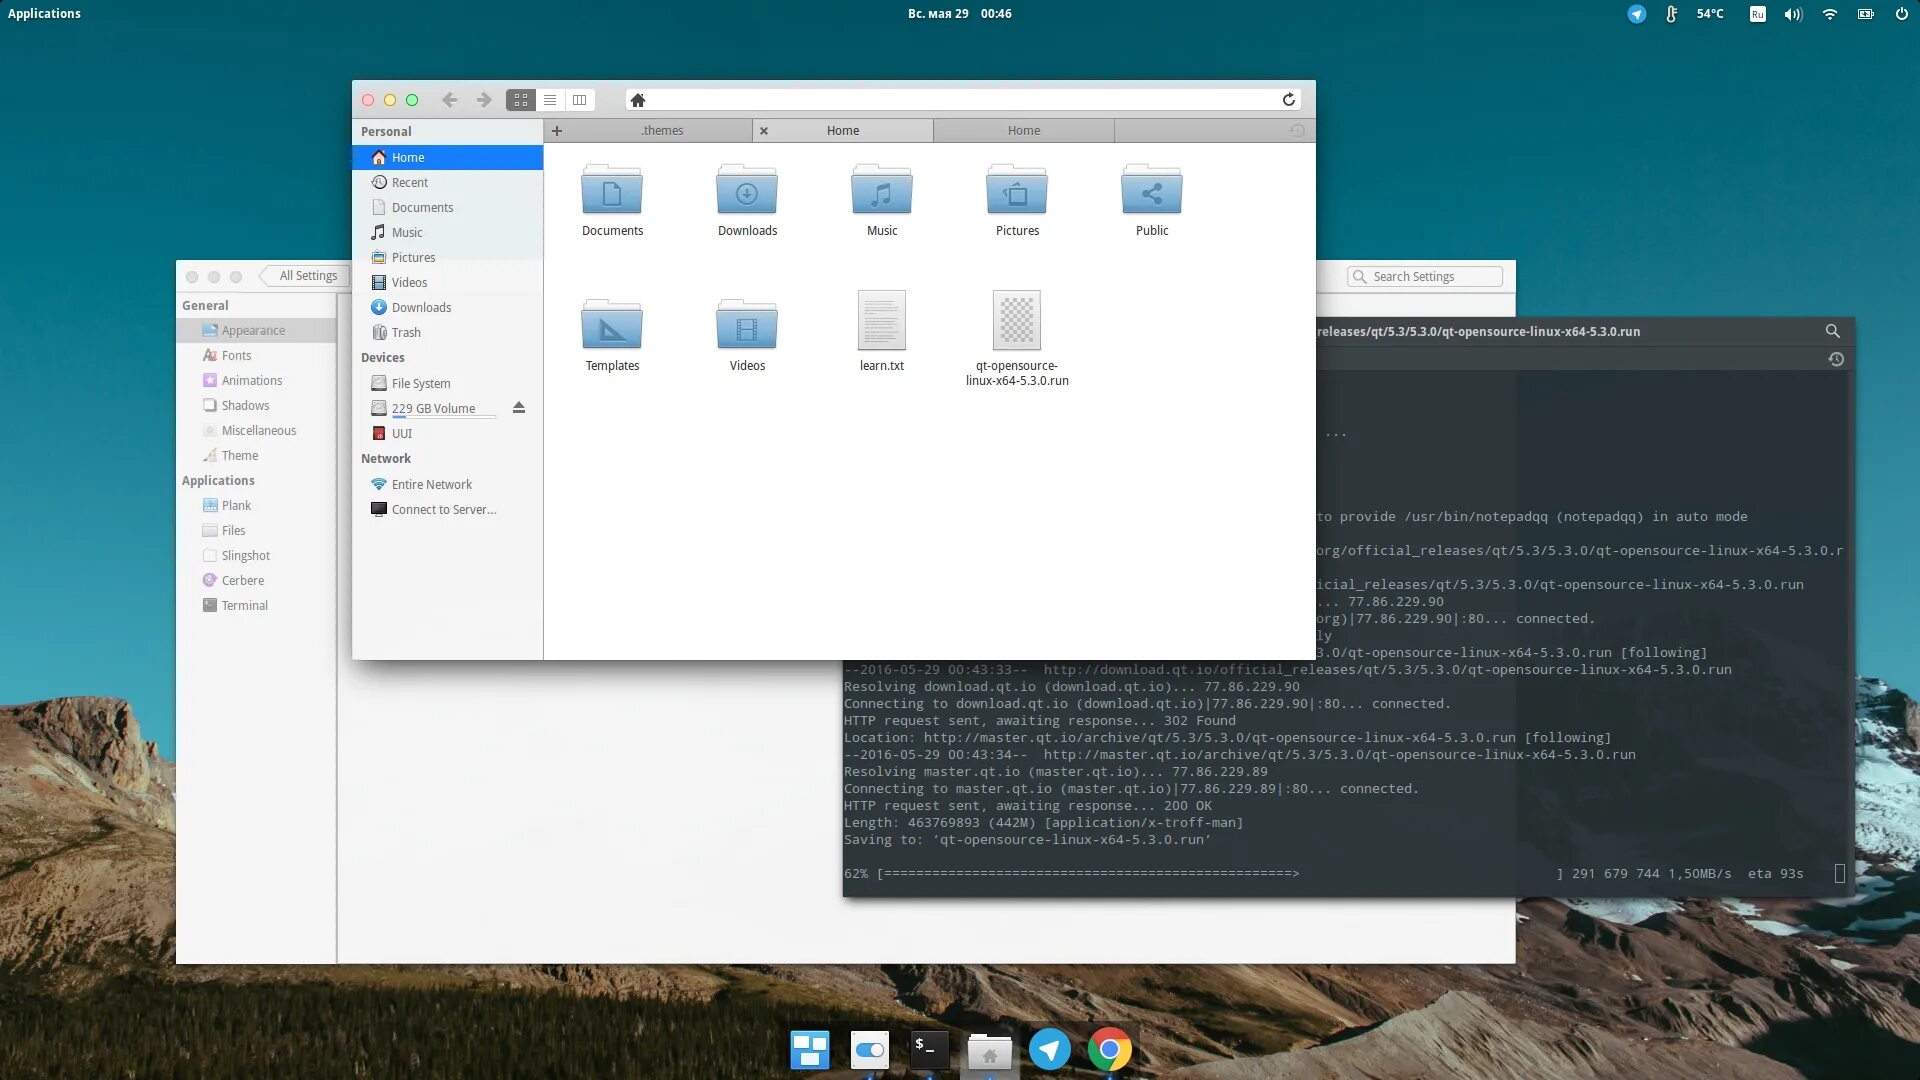Viewport: 1920px width, 1080px height.
Task: Eject the 229 GB Volume
Action: (x=518, y=408)
